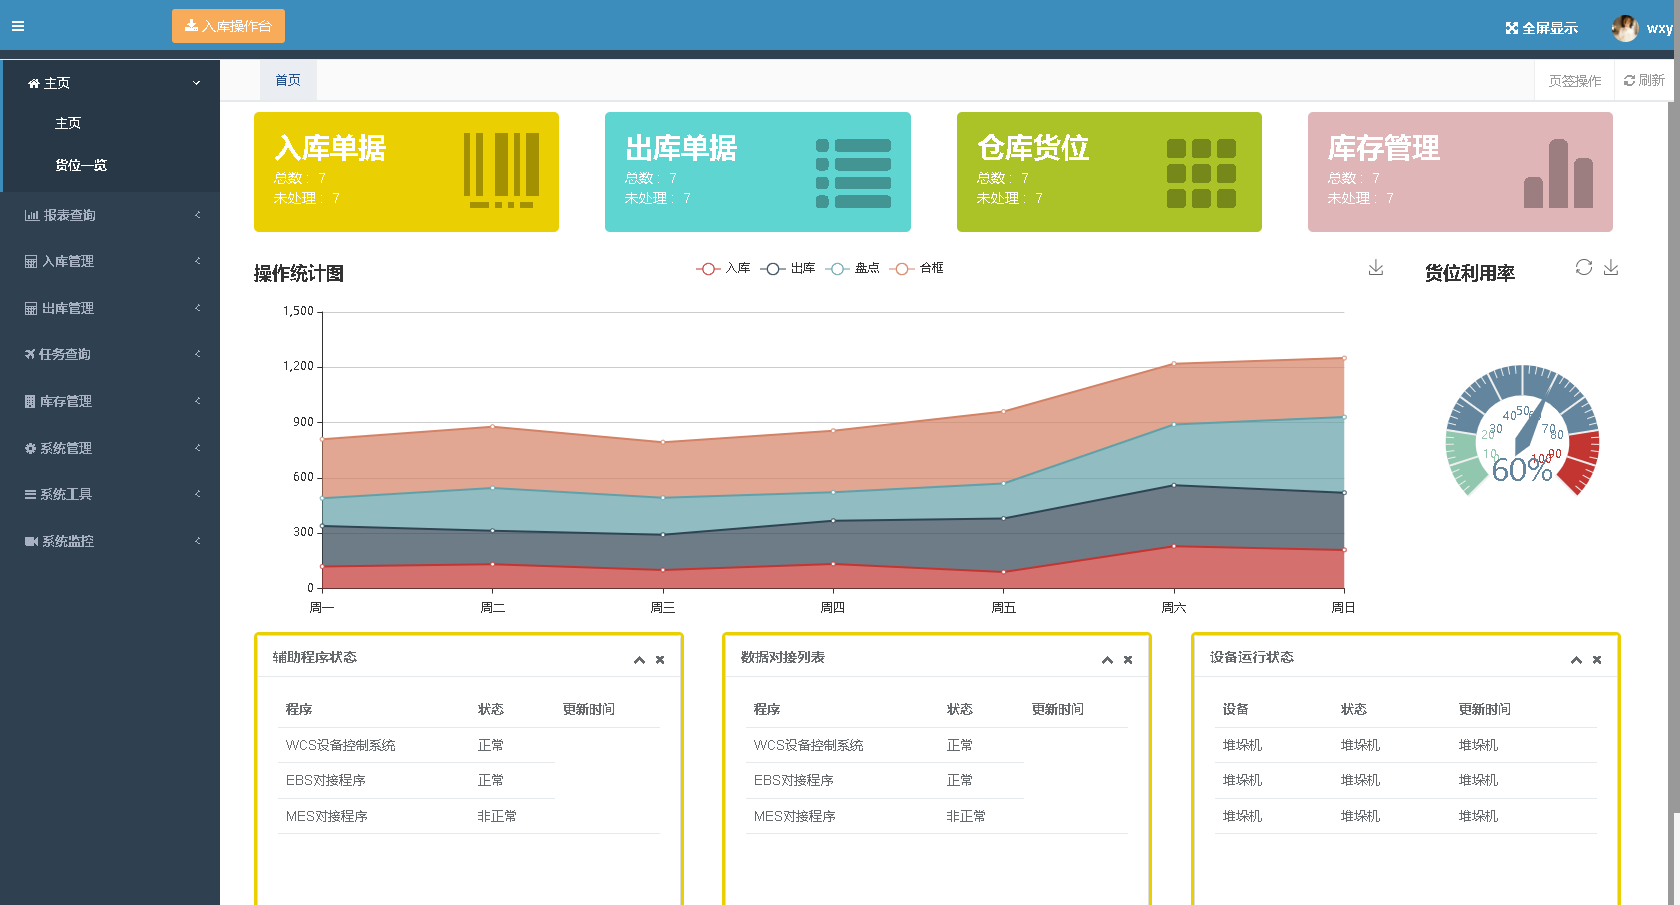Screen dimensions: 1680x905
Task: Click 非正常 status in 数据对接列表
Action: (966, 816)
